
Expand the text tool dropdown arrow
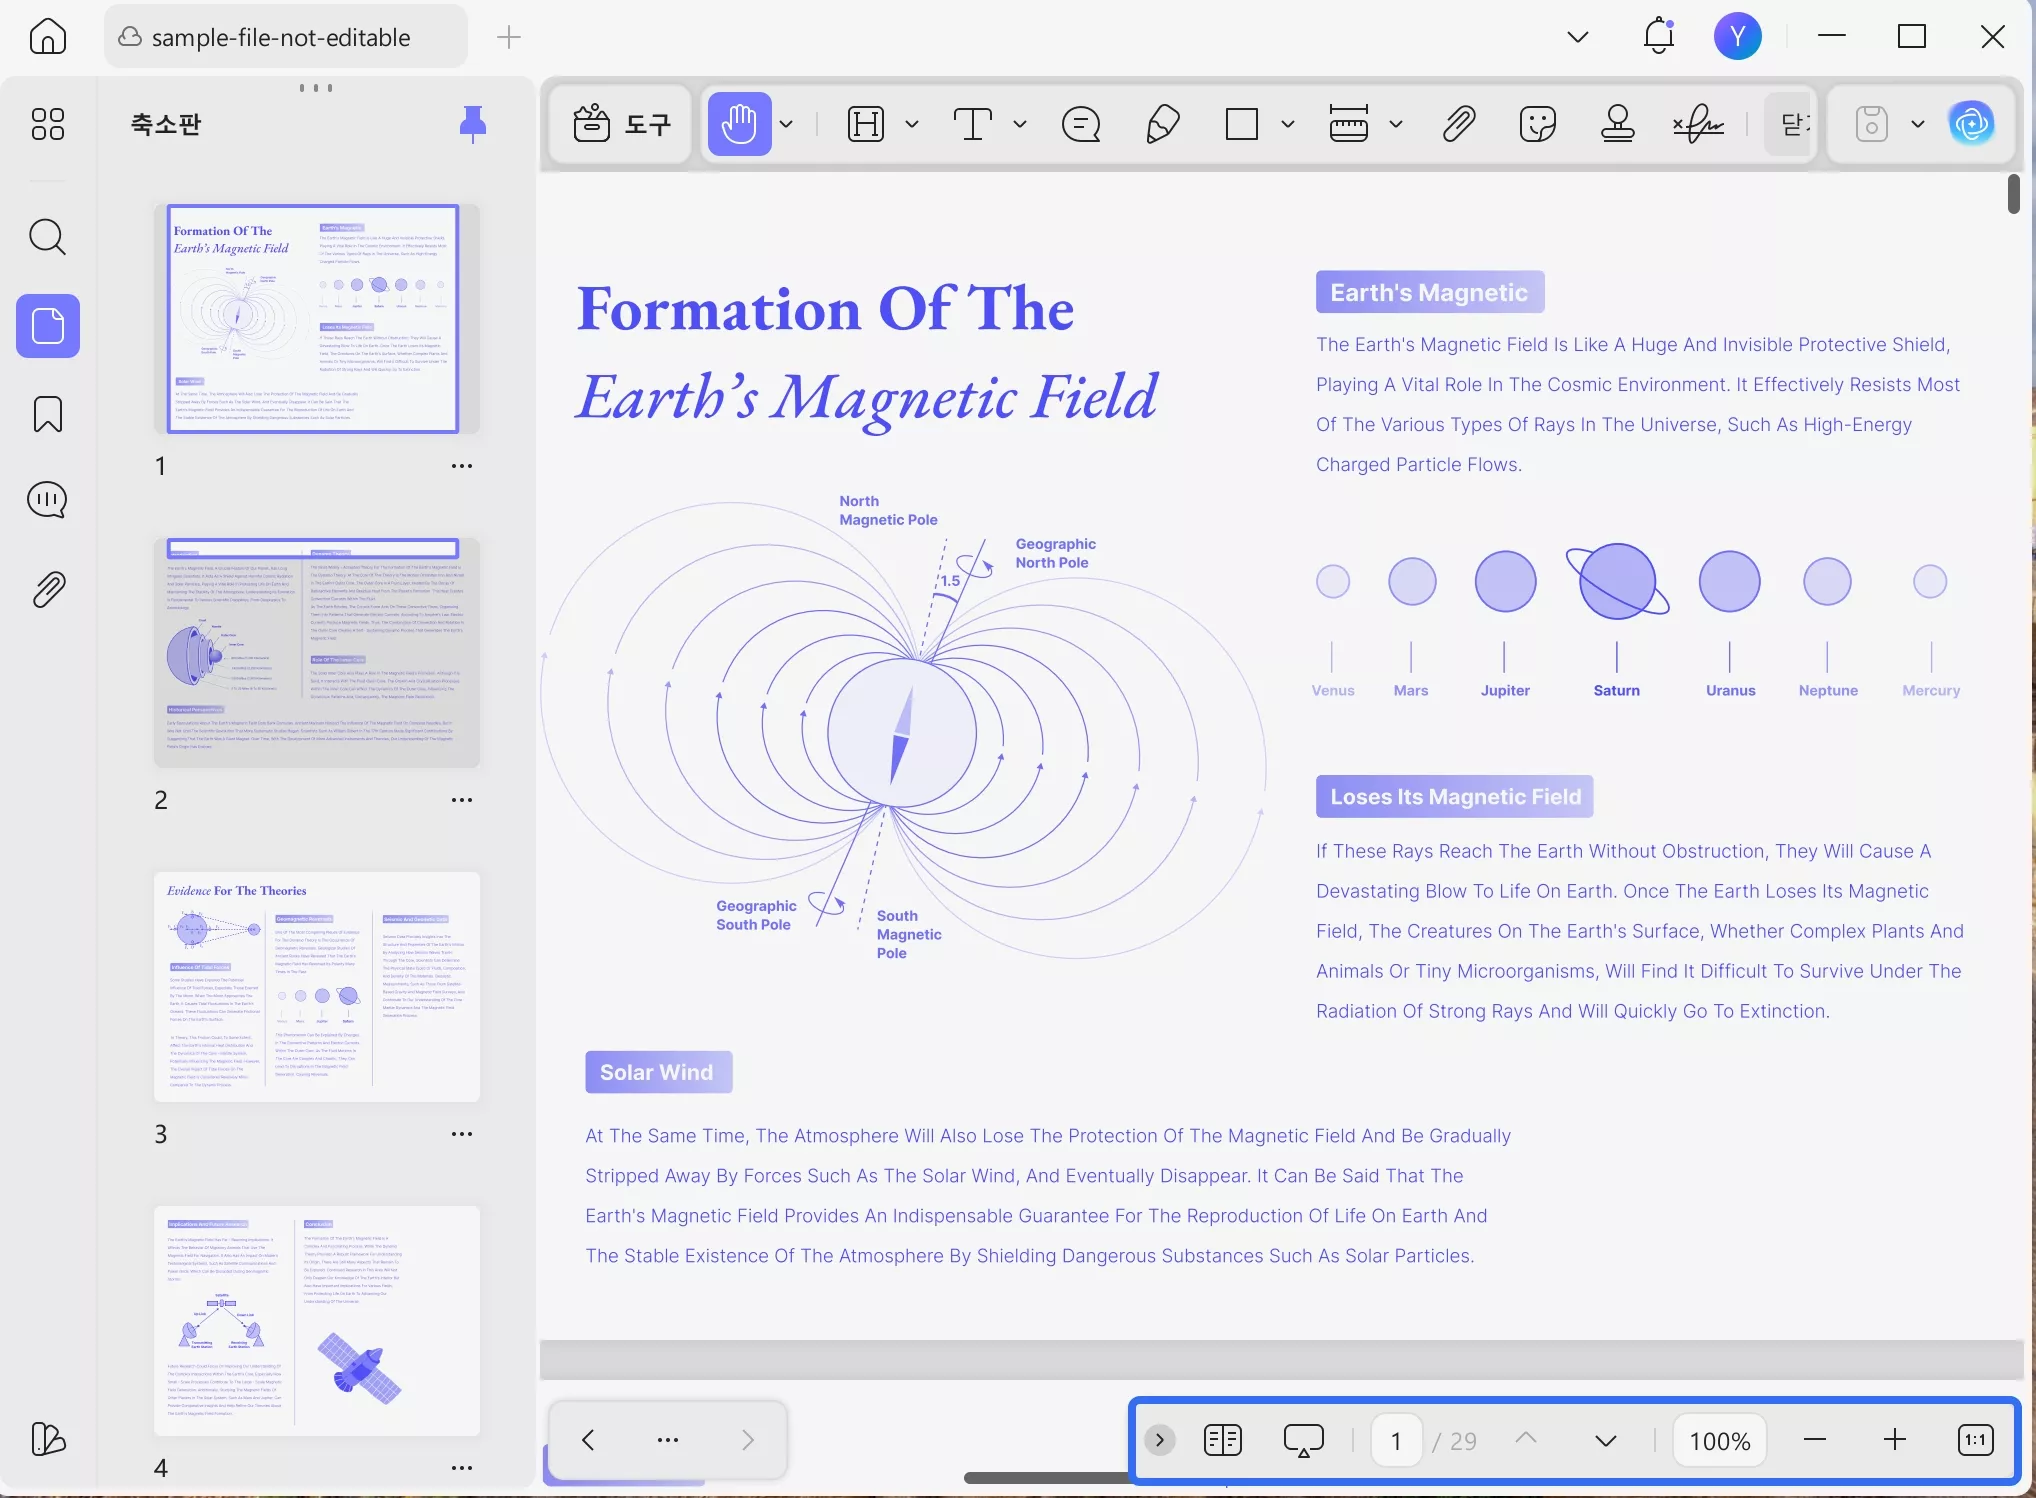(1020, 124)
